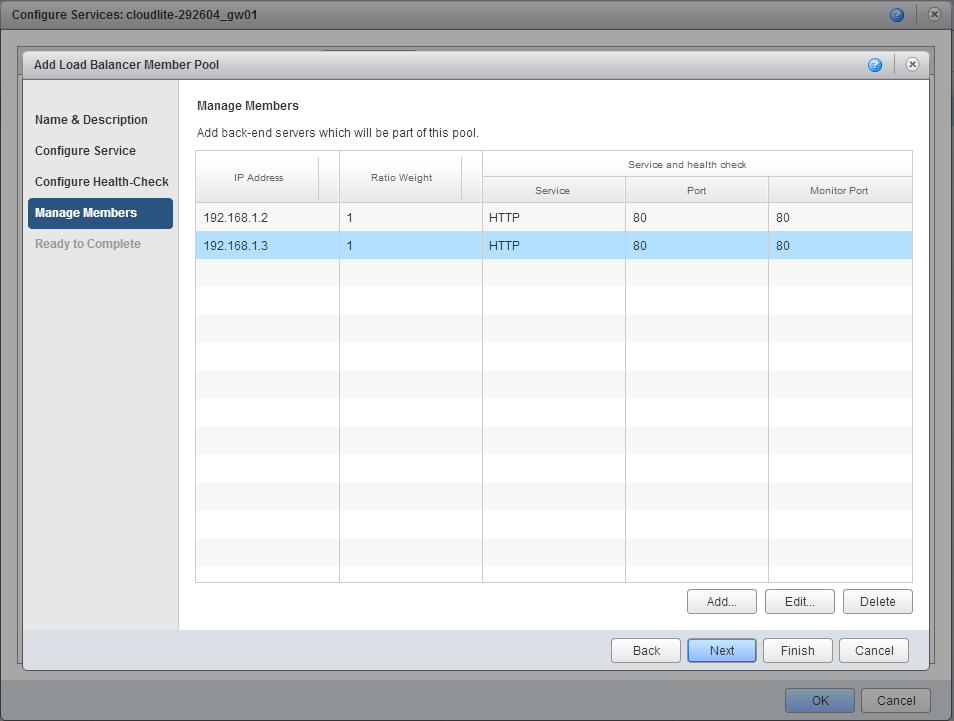
Task: Advance to the next wizard step
Action: (x=721, y=650)
